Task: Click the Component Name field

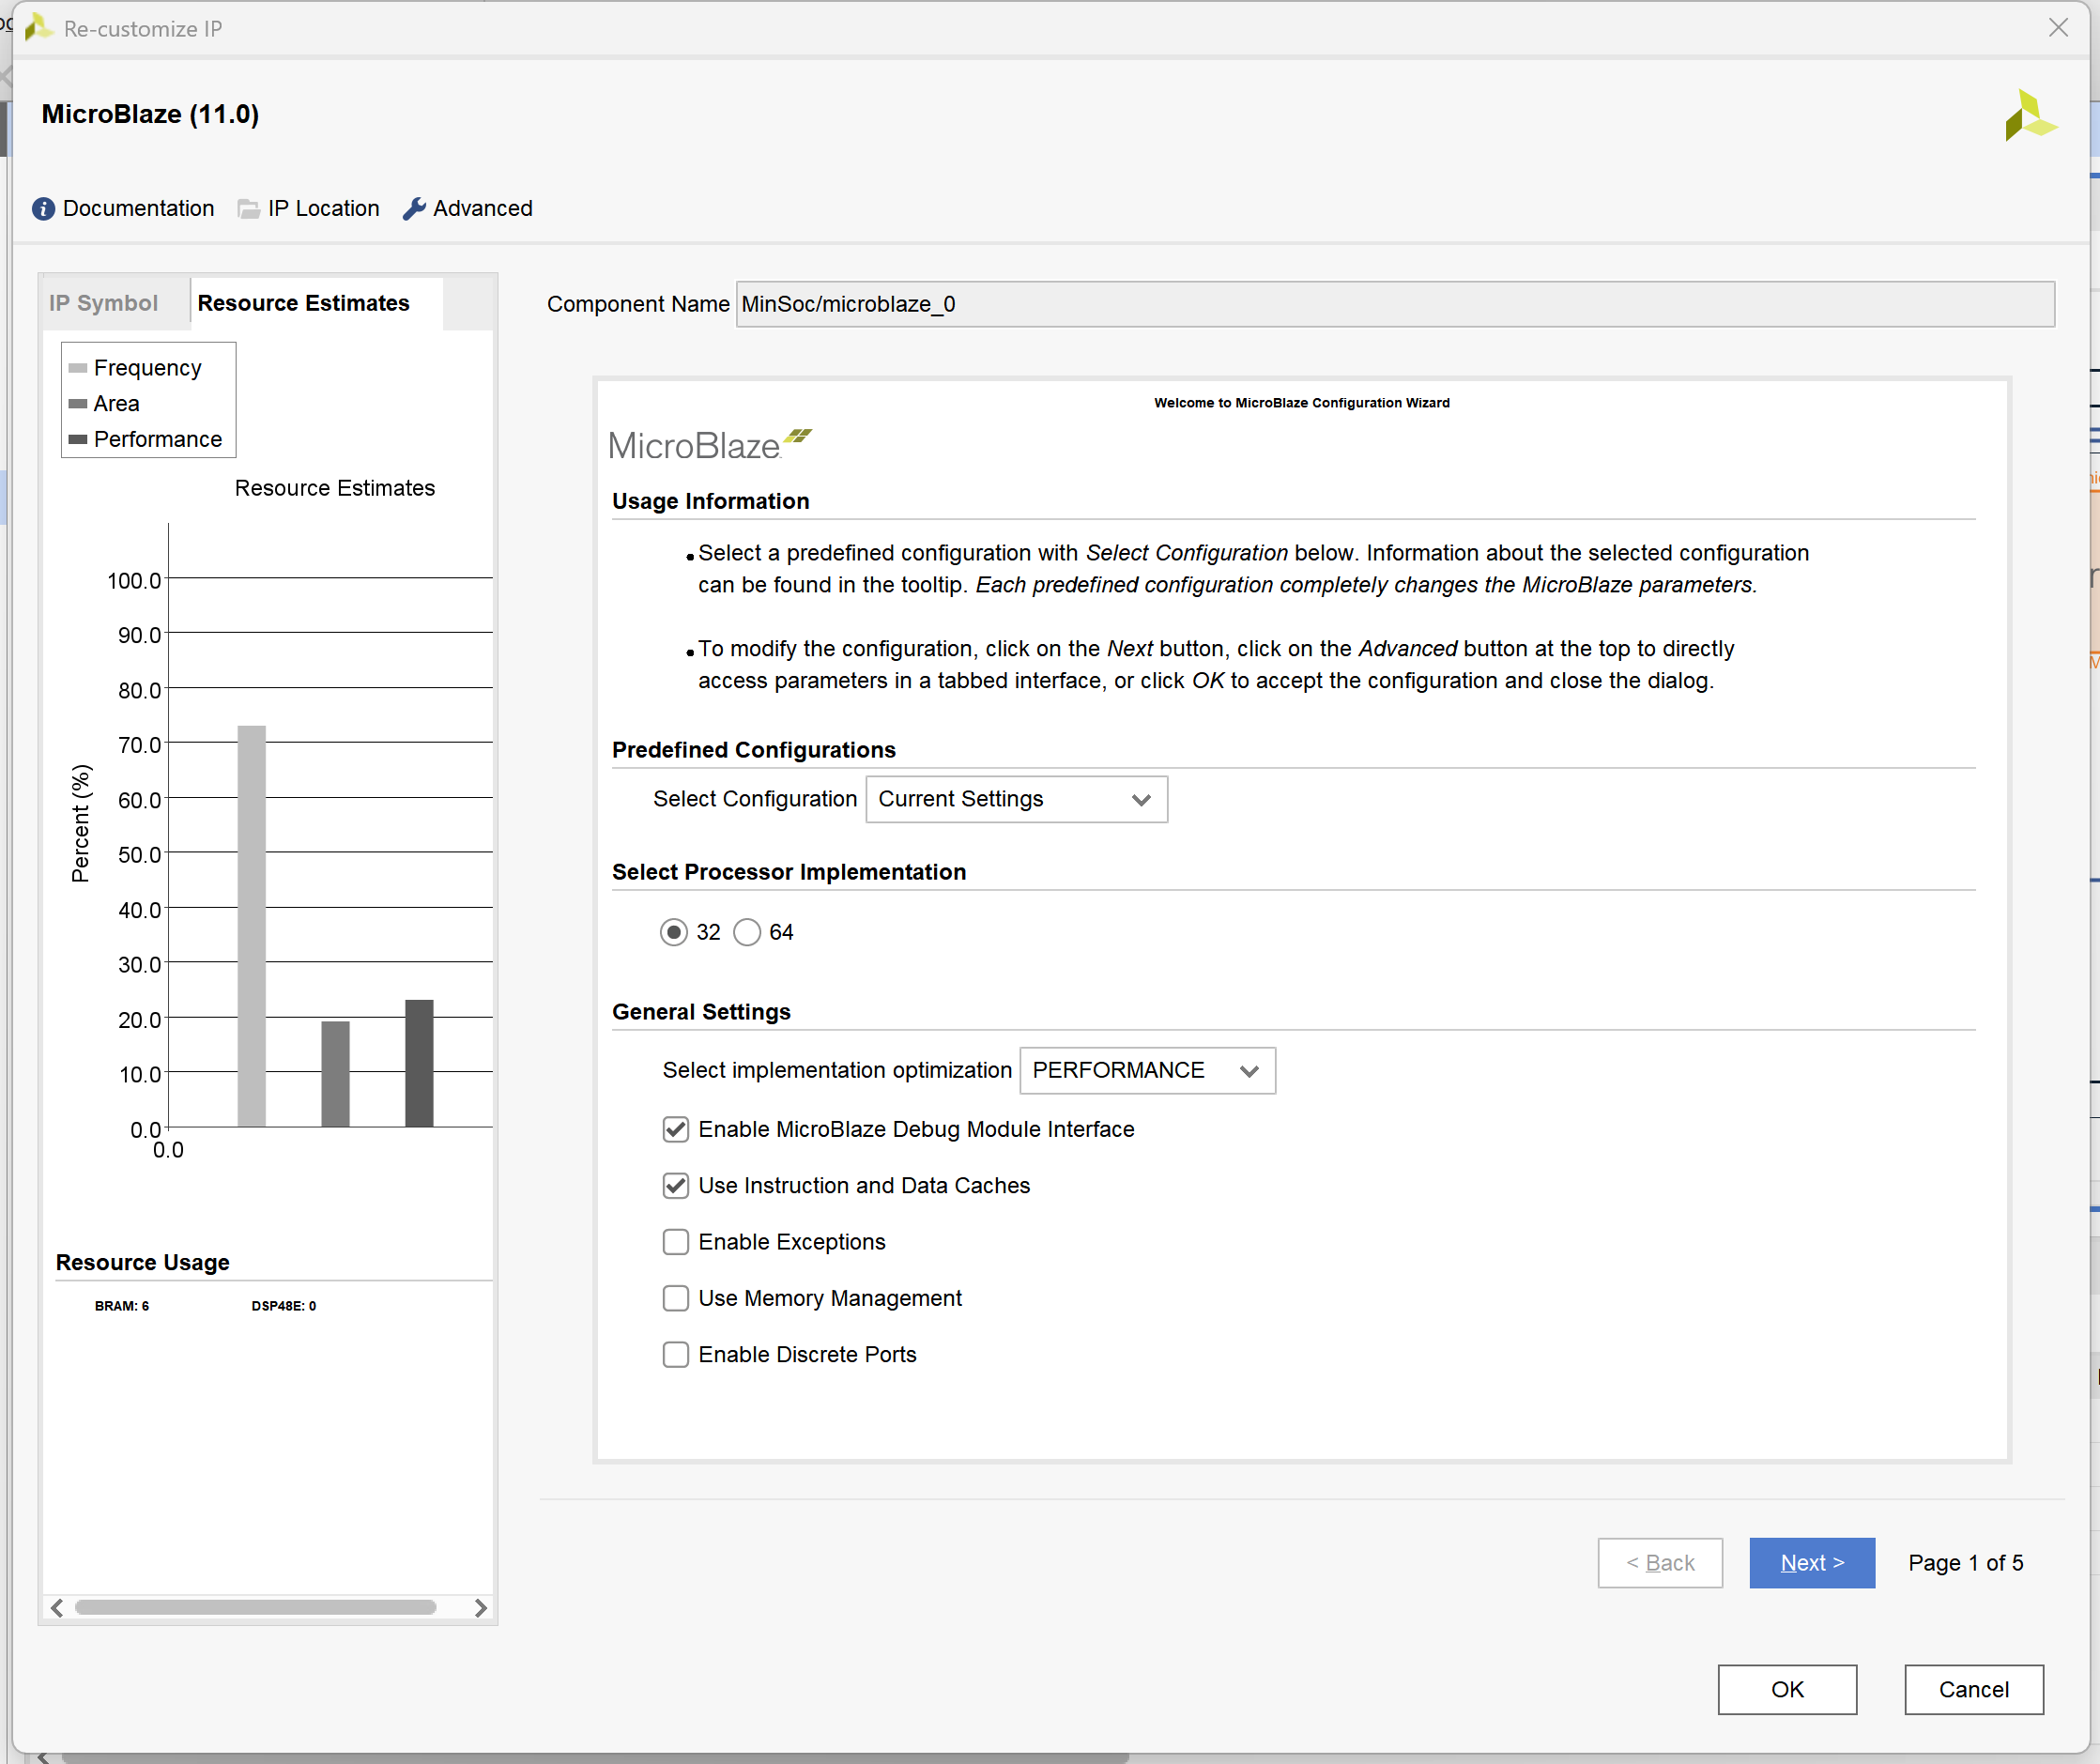Action: click(1395, 304)
